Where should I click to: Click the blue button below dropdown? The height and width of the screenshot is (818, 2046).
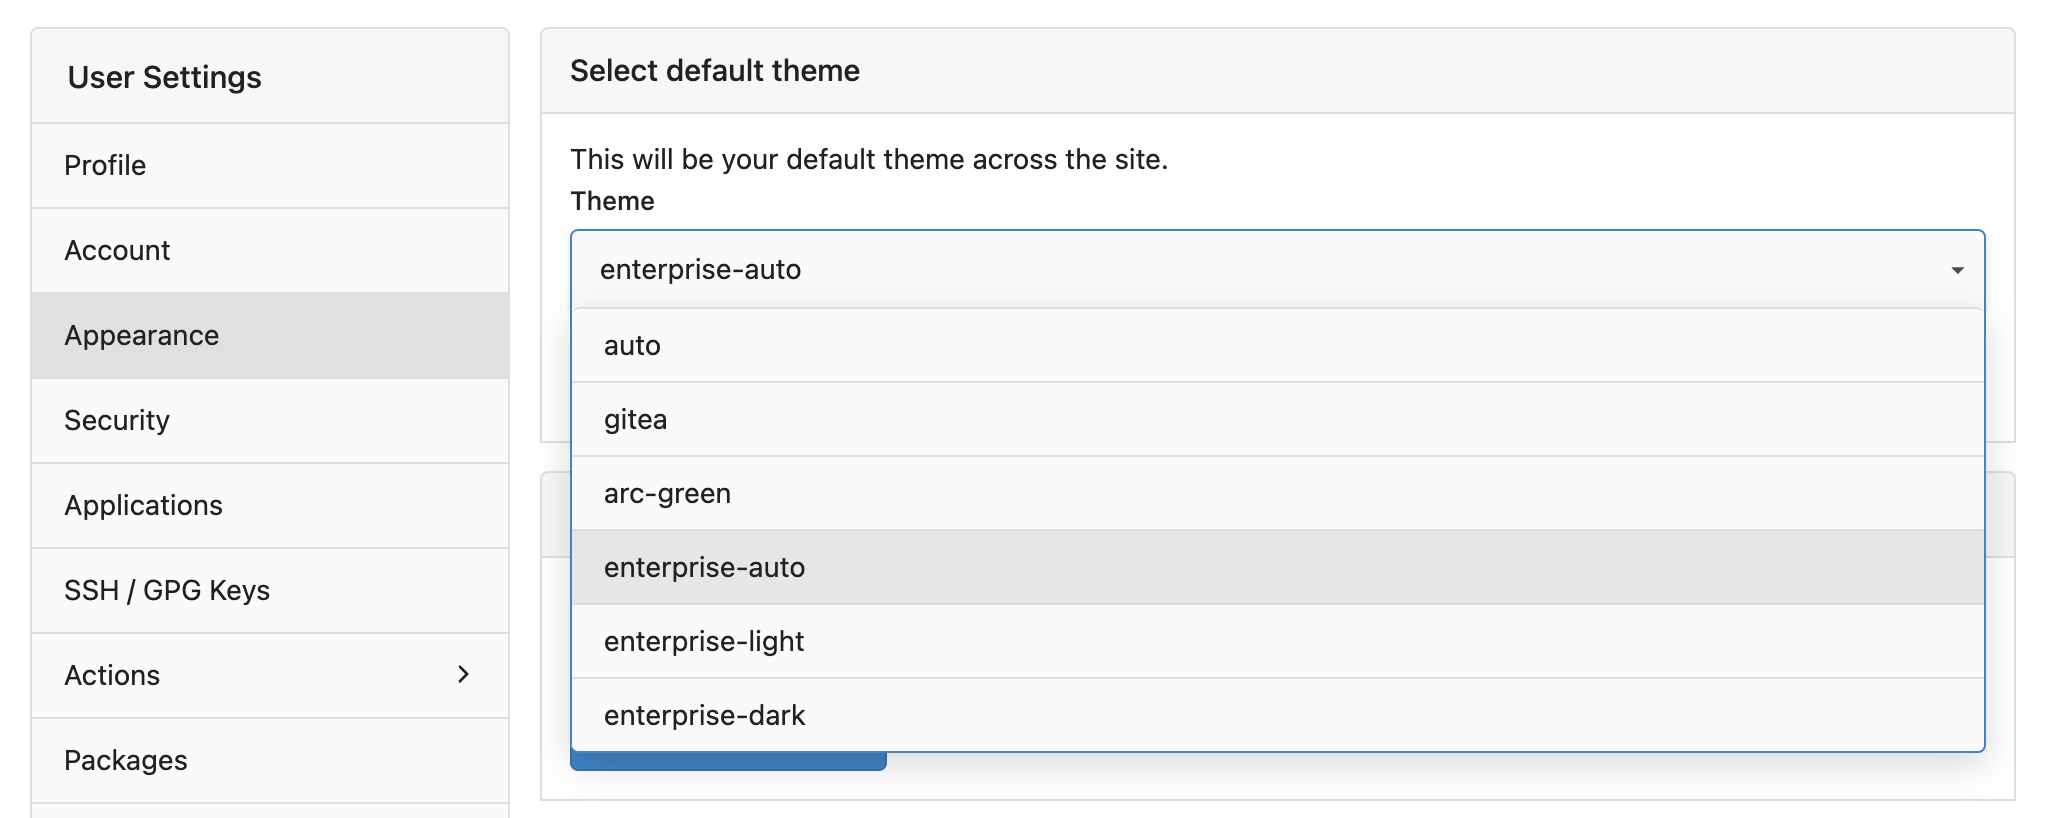click(728, 762)
